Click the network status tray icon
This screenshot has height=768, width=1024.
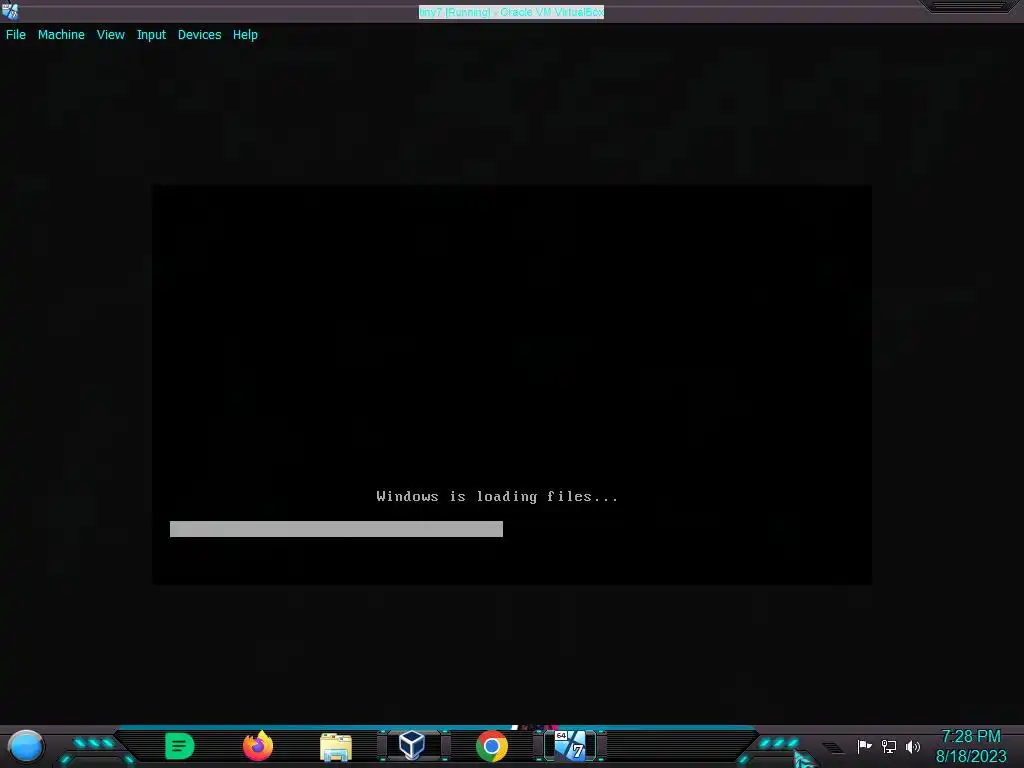[x=889, y=746]
